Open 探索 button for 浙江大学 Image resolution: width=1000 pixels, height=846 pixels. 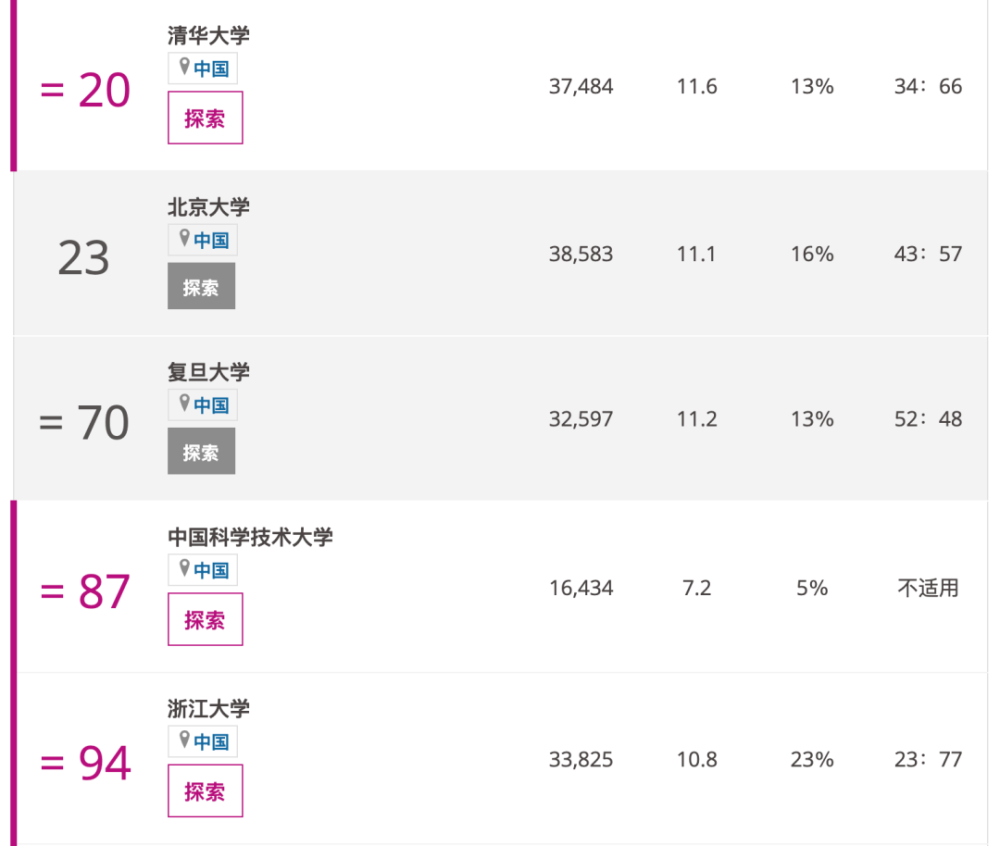point(205,791)
